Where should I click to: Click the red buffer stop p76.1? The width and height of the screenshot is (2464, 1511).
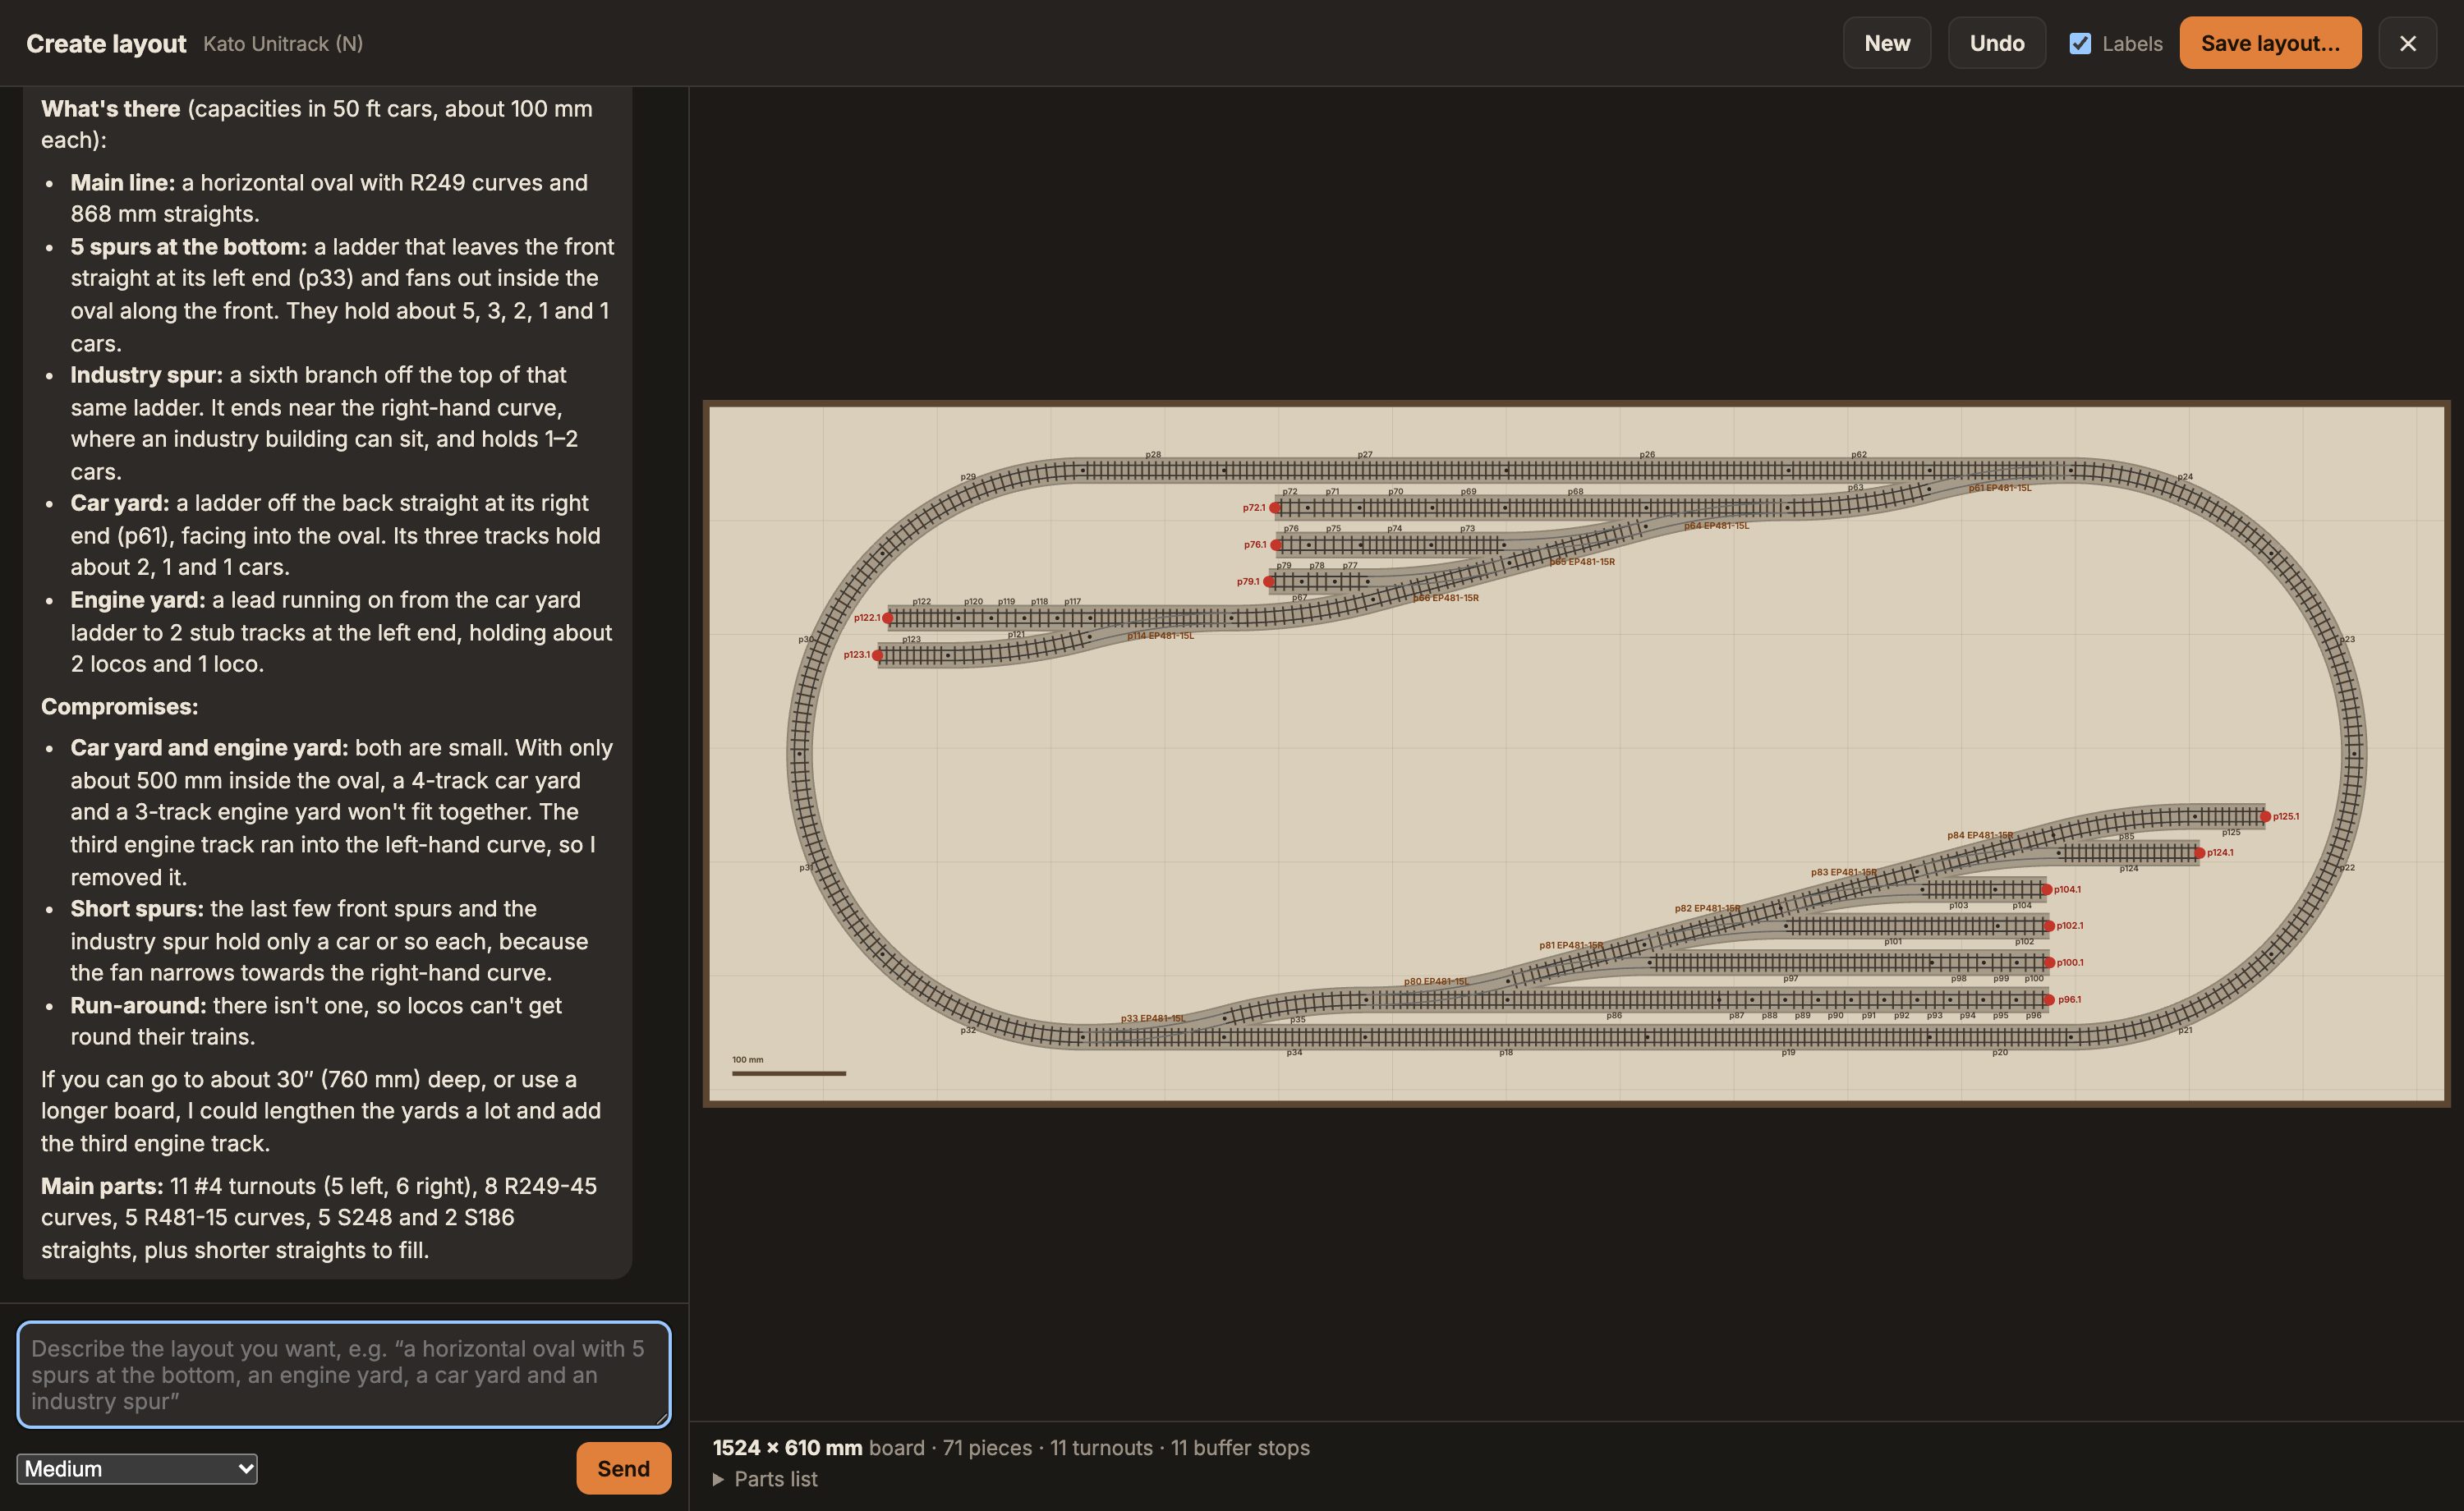(x=1276, y=545)
